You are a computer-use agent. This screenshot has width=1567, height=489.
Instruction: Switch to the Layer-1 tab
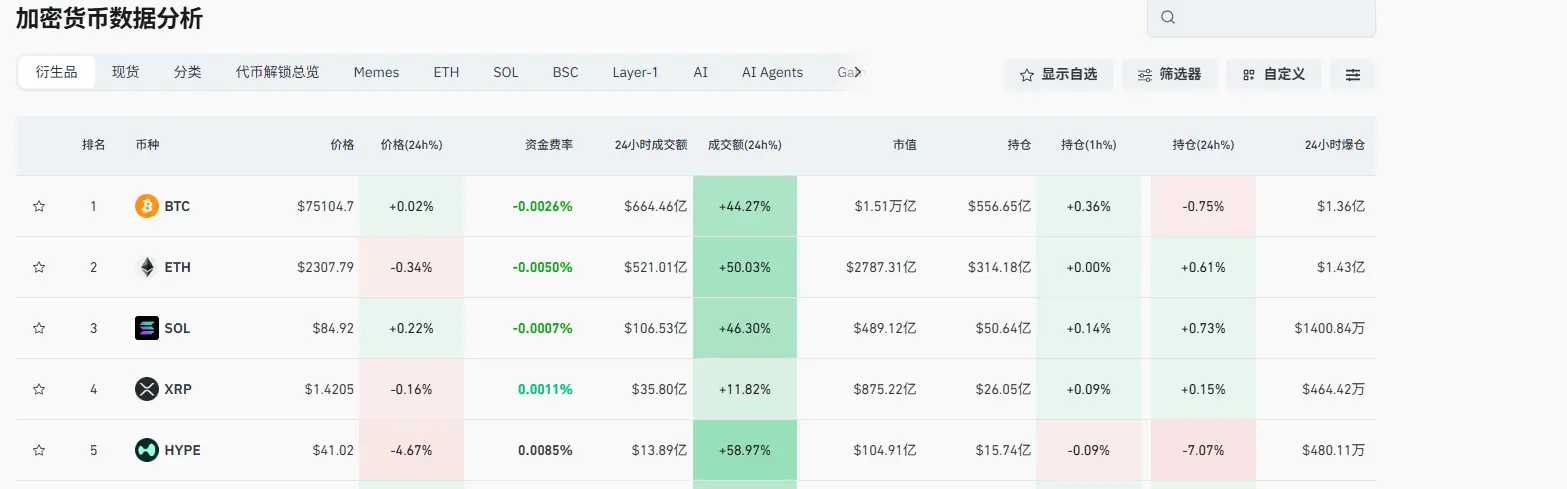click(636, 72)
